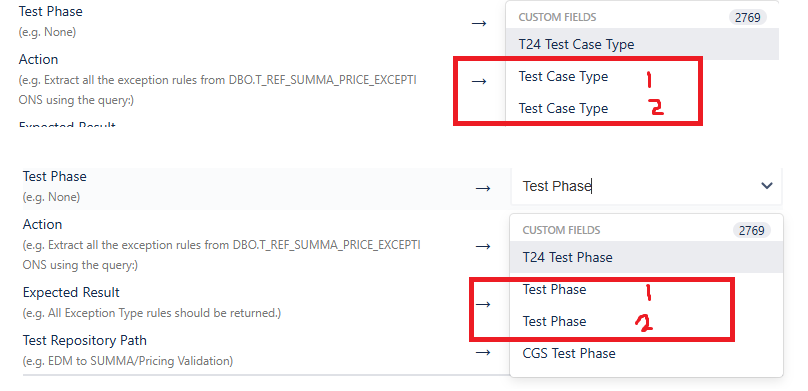Select the Test Case Type option marked 1

563,76
